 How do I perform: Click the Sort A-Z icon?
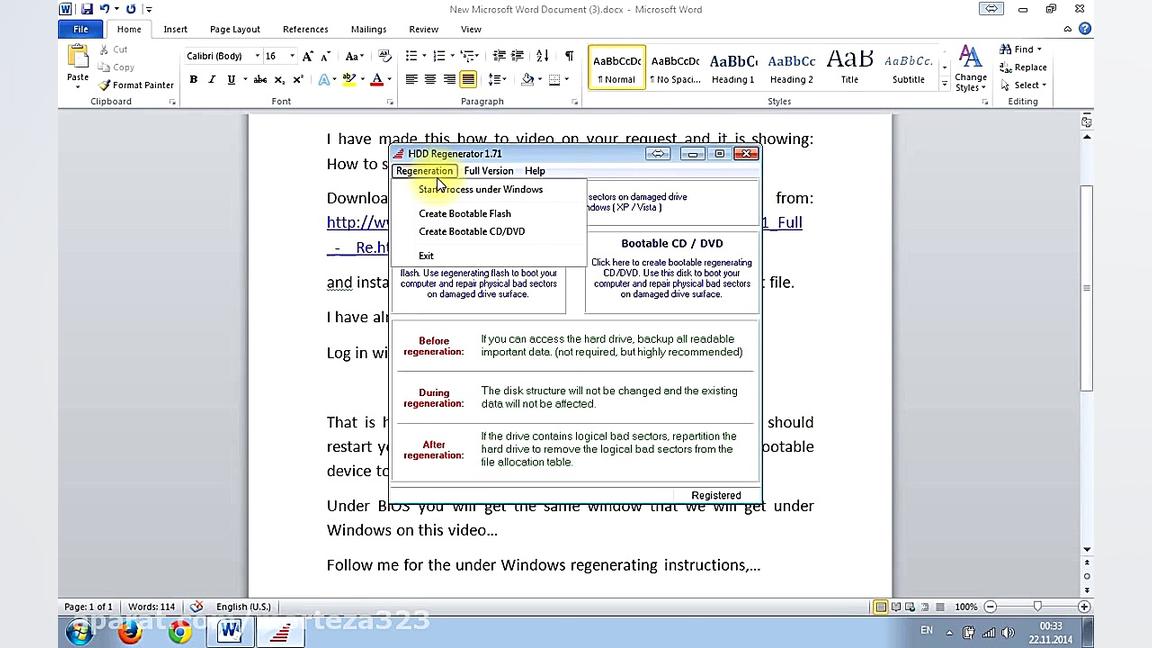coord(542,56)
